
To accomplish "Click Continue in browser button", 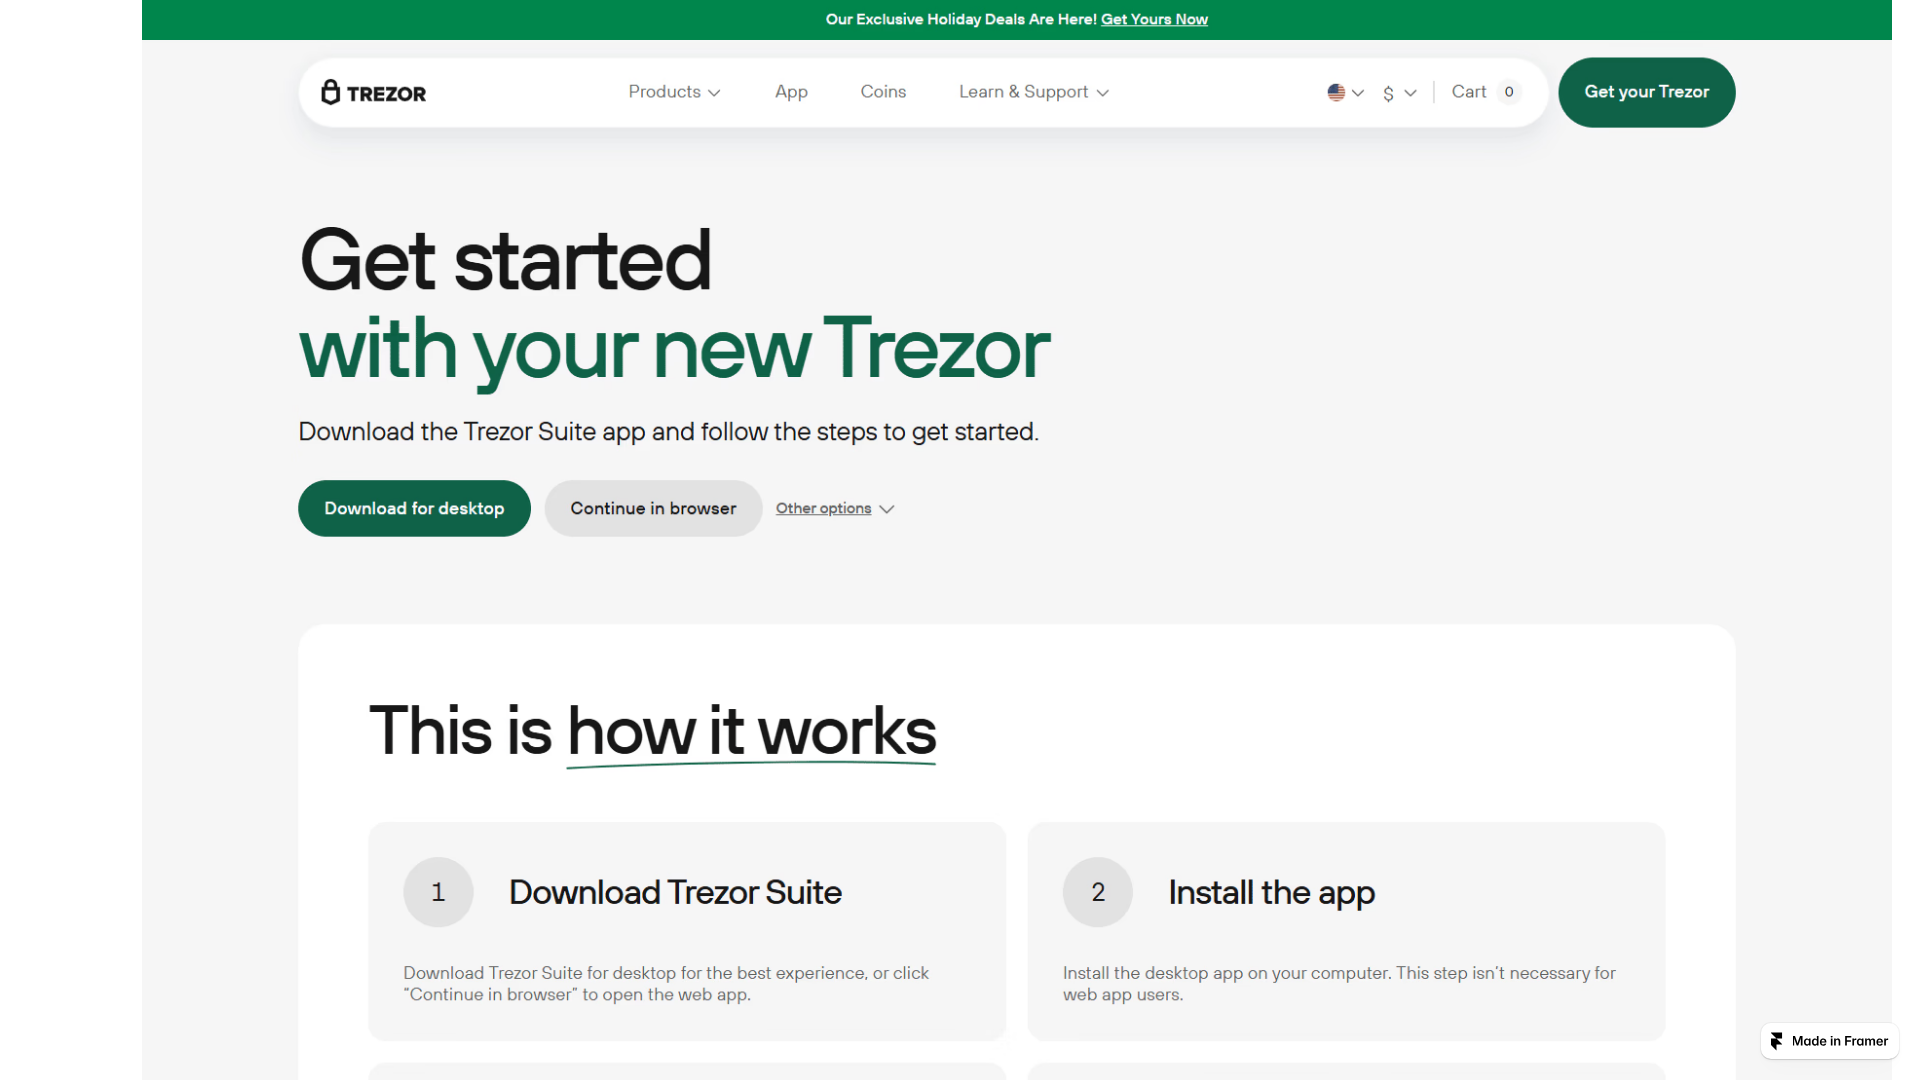I will (x=653, y=508).
